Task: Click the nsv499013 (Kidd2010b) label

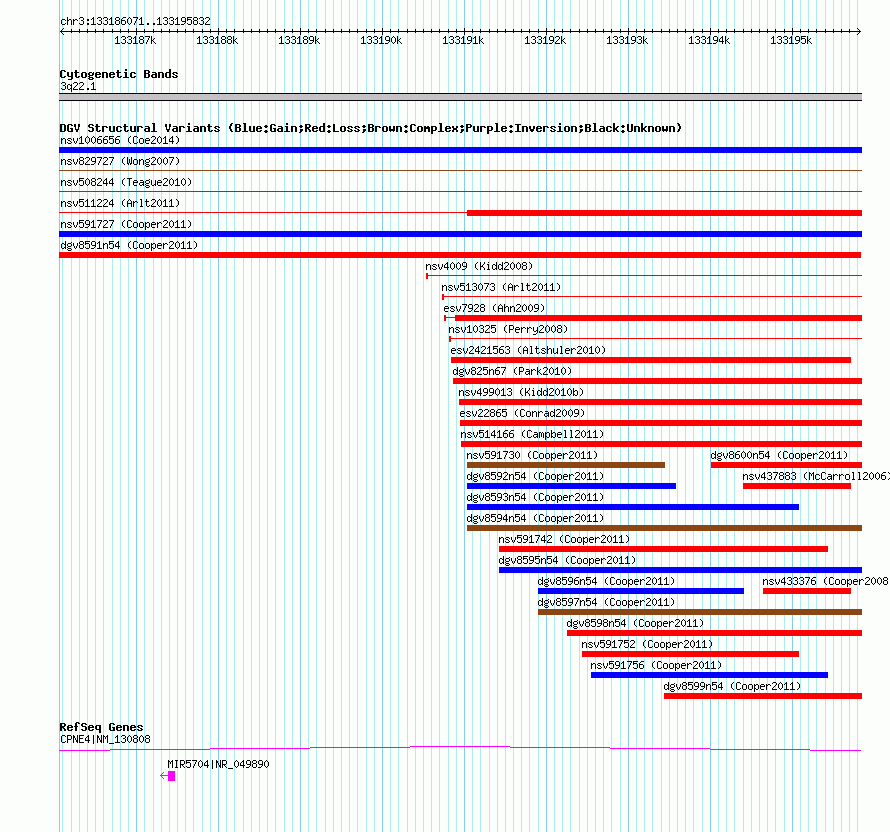Action: coord(521,392)
